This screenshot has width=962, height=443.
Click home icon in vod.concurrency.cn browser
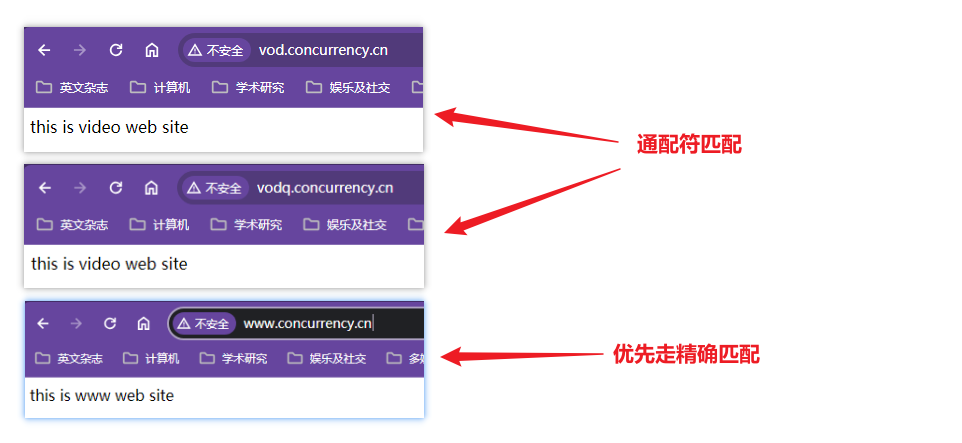coord(152,50)
